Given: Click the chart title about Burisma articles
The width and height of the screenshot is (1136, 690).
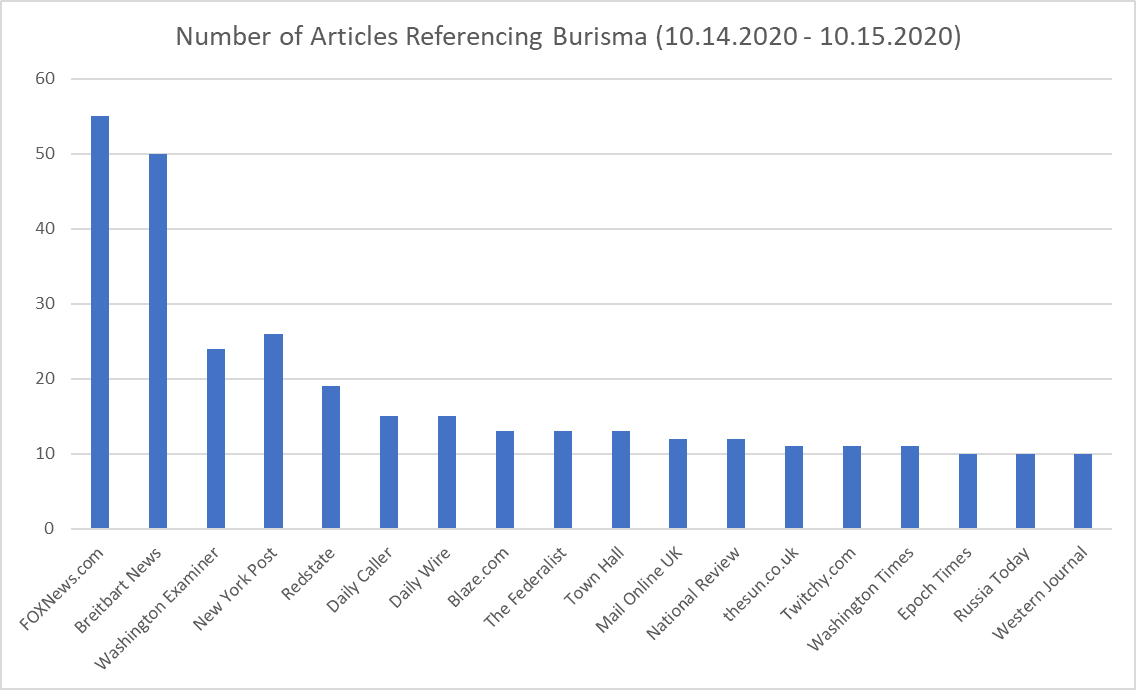Looking at the screenshot, I should [x=568, y=36].
